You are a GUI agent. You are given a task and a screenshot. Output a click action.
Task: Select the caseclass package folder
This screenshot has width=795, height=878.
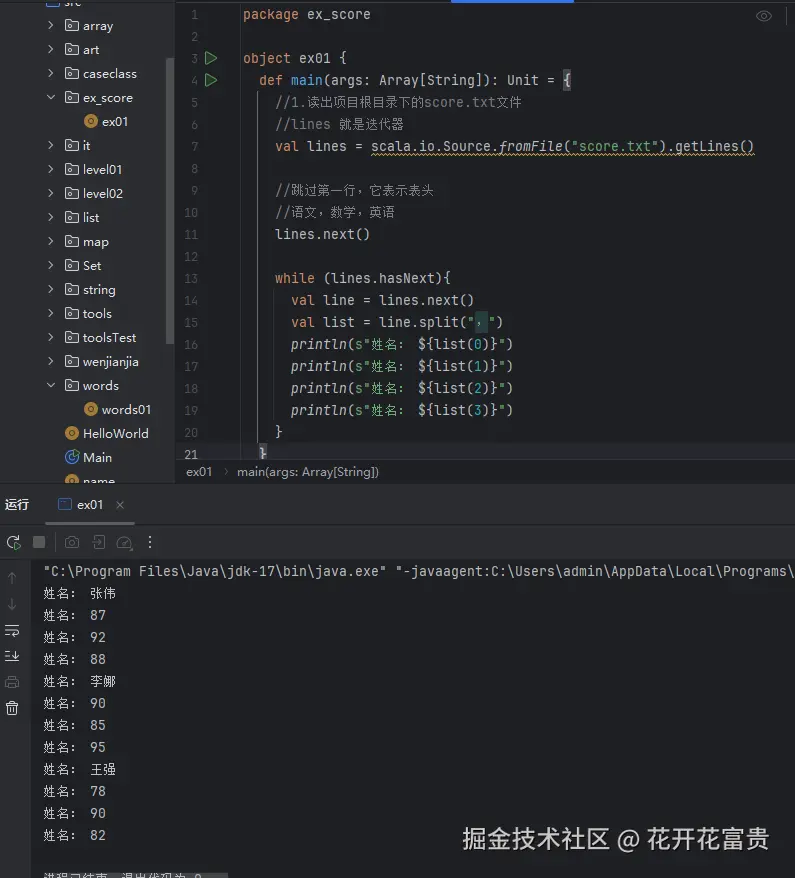point(101,73)
